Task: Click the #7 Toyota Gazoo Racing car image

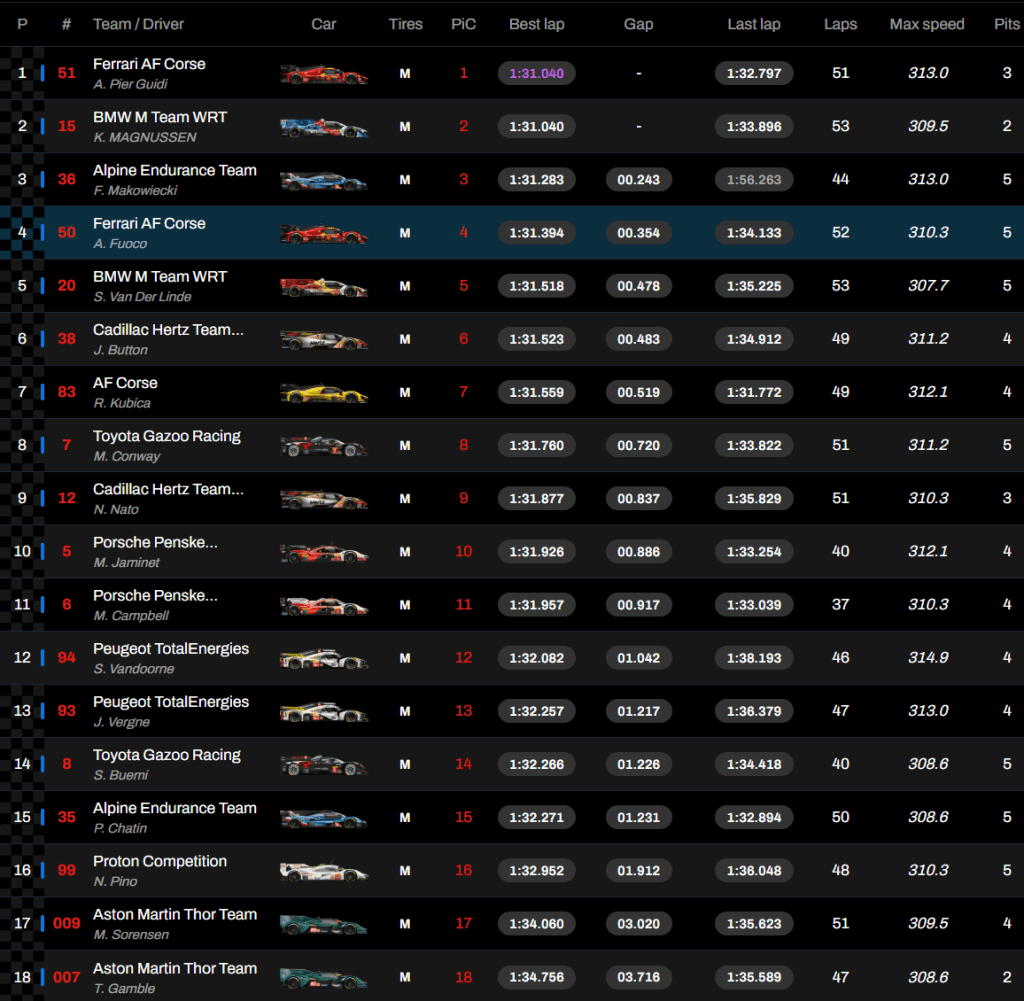Action: tap(324, 446)
